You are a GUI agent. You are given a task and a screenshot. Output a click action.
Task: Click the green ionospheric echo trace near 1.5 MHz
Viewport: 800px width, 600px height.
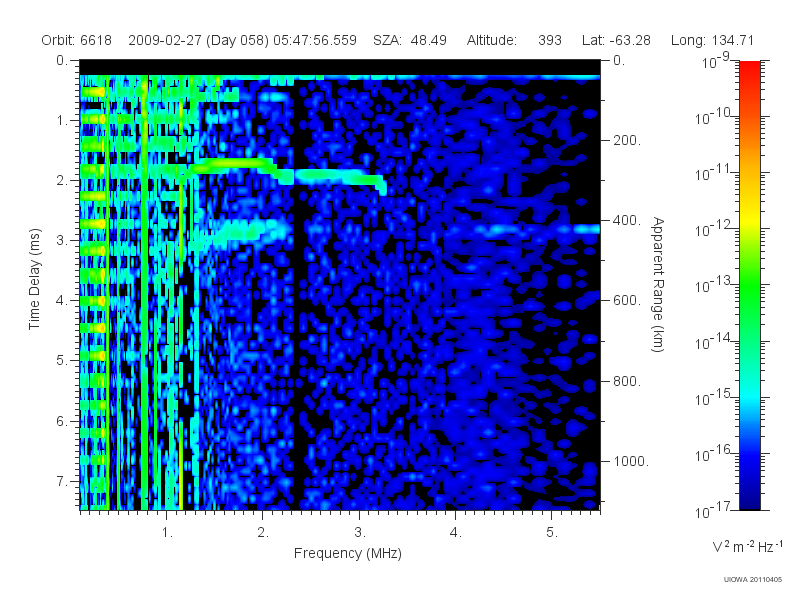pos(232,165)
